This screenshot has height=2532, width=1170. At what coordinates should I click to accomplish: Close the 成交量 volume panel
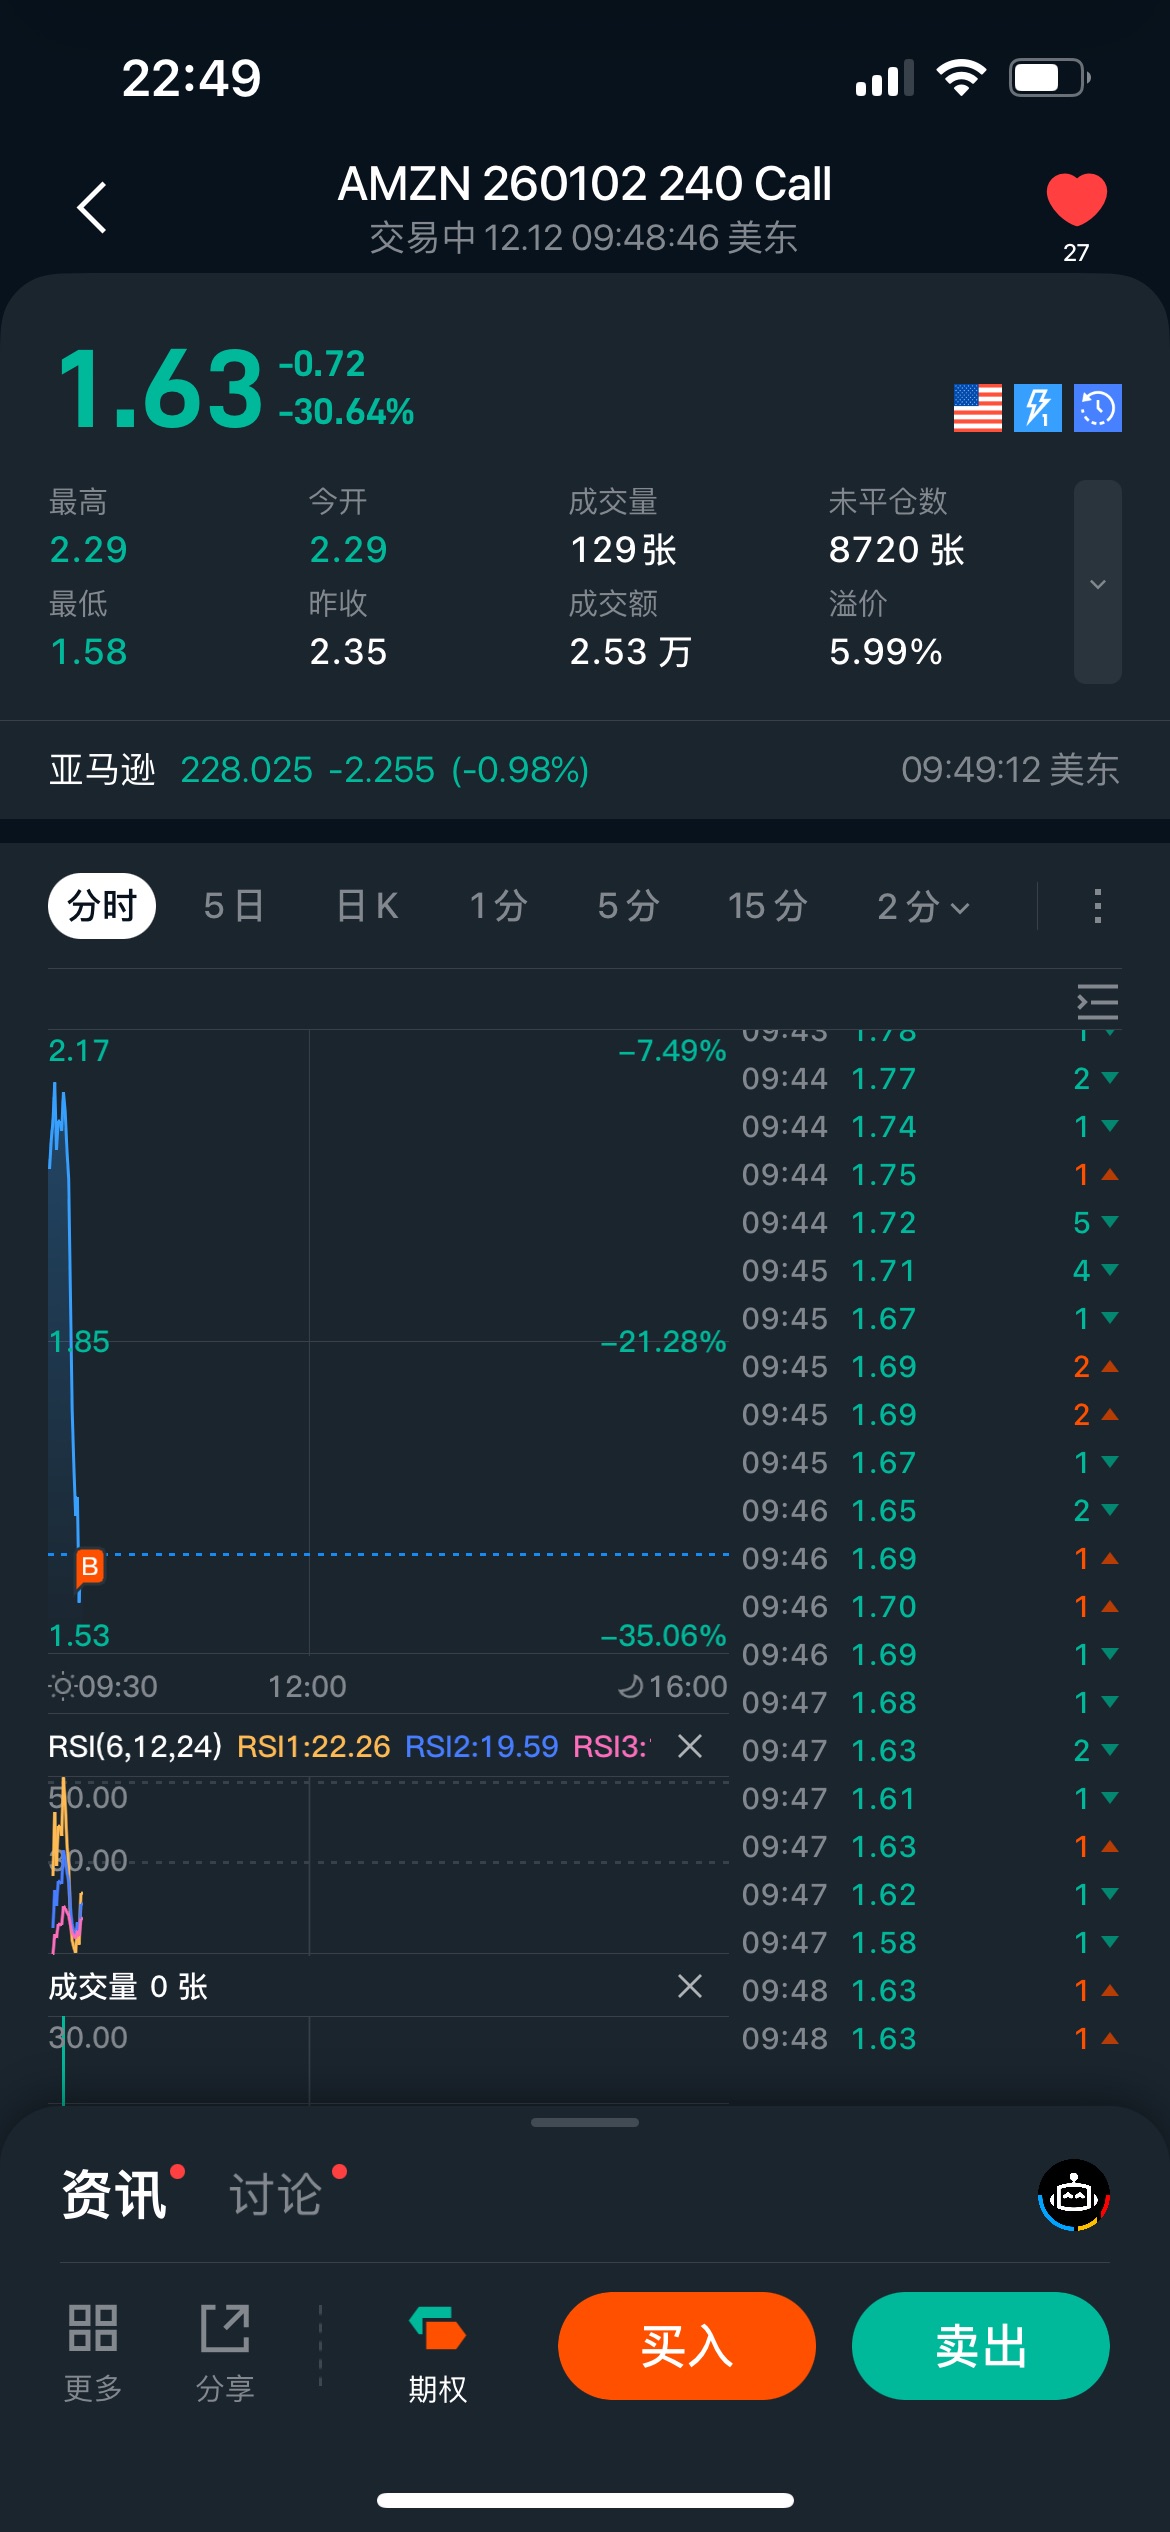click(x=690, y=1986)
